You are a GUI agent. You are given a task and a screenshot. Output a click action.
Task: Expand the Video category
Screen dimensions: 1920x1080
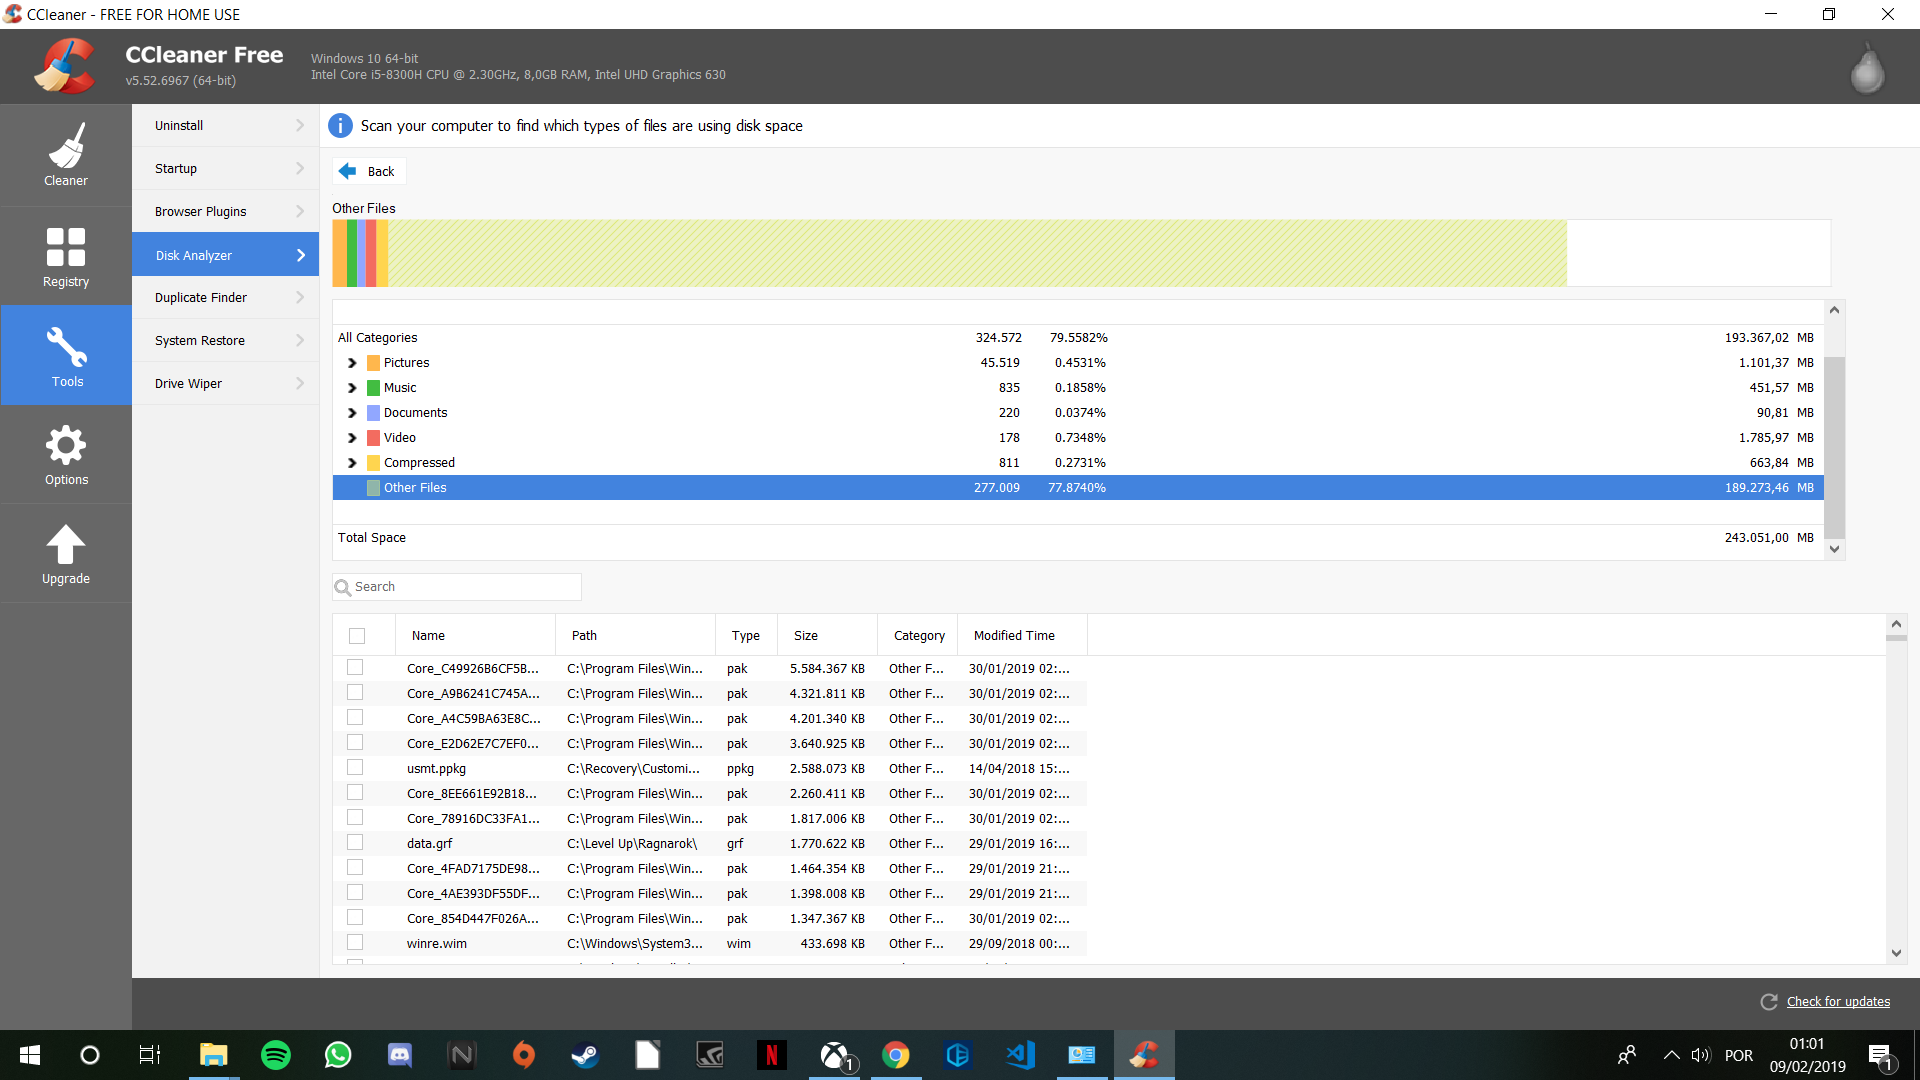coord(352,438)
